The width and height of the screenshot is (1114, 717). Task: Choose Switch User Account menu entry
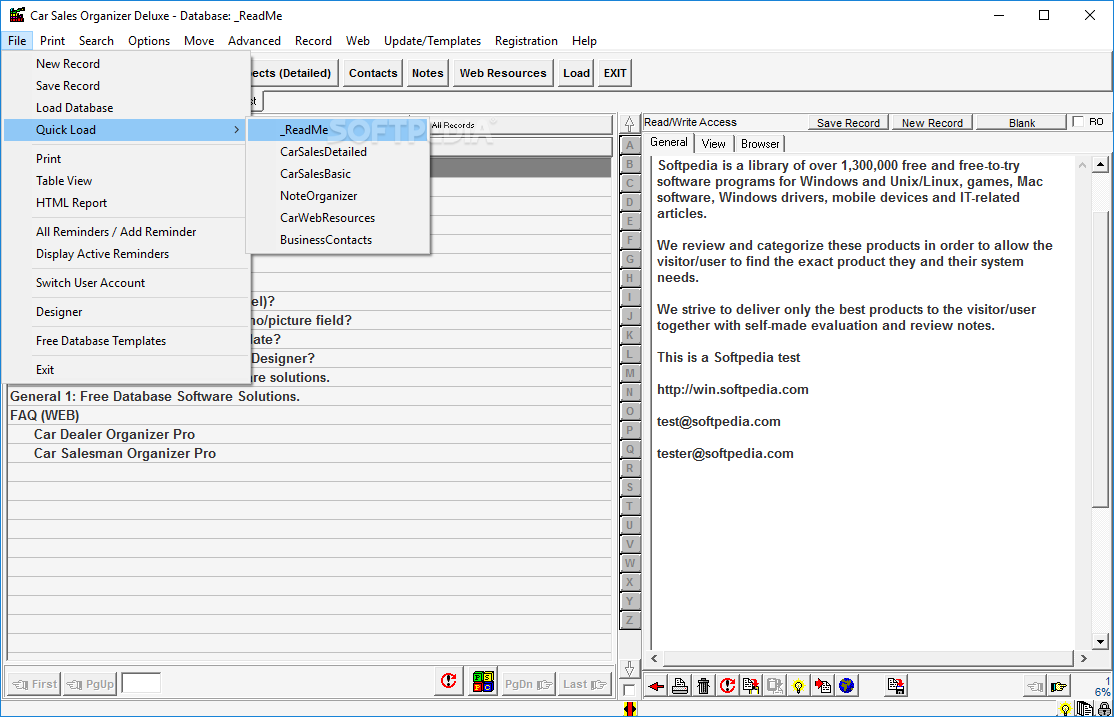pos(127,282)
